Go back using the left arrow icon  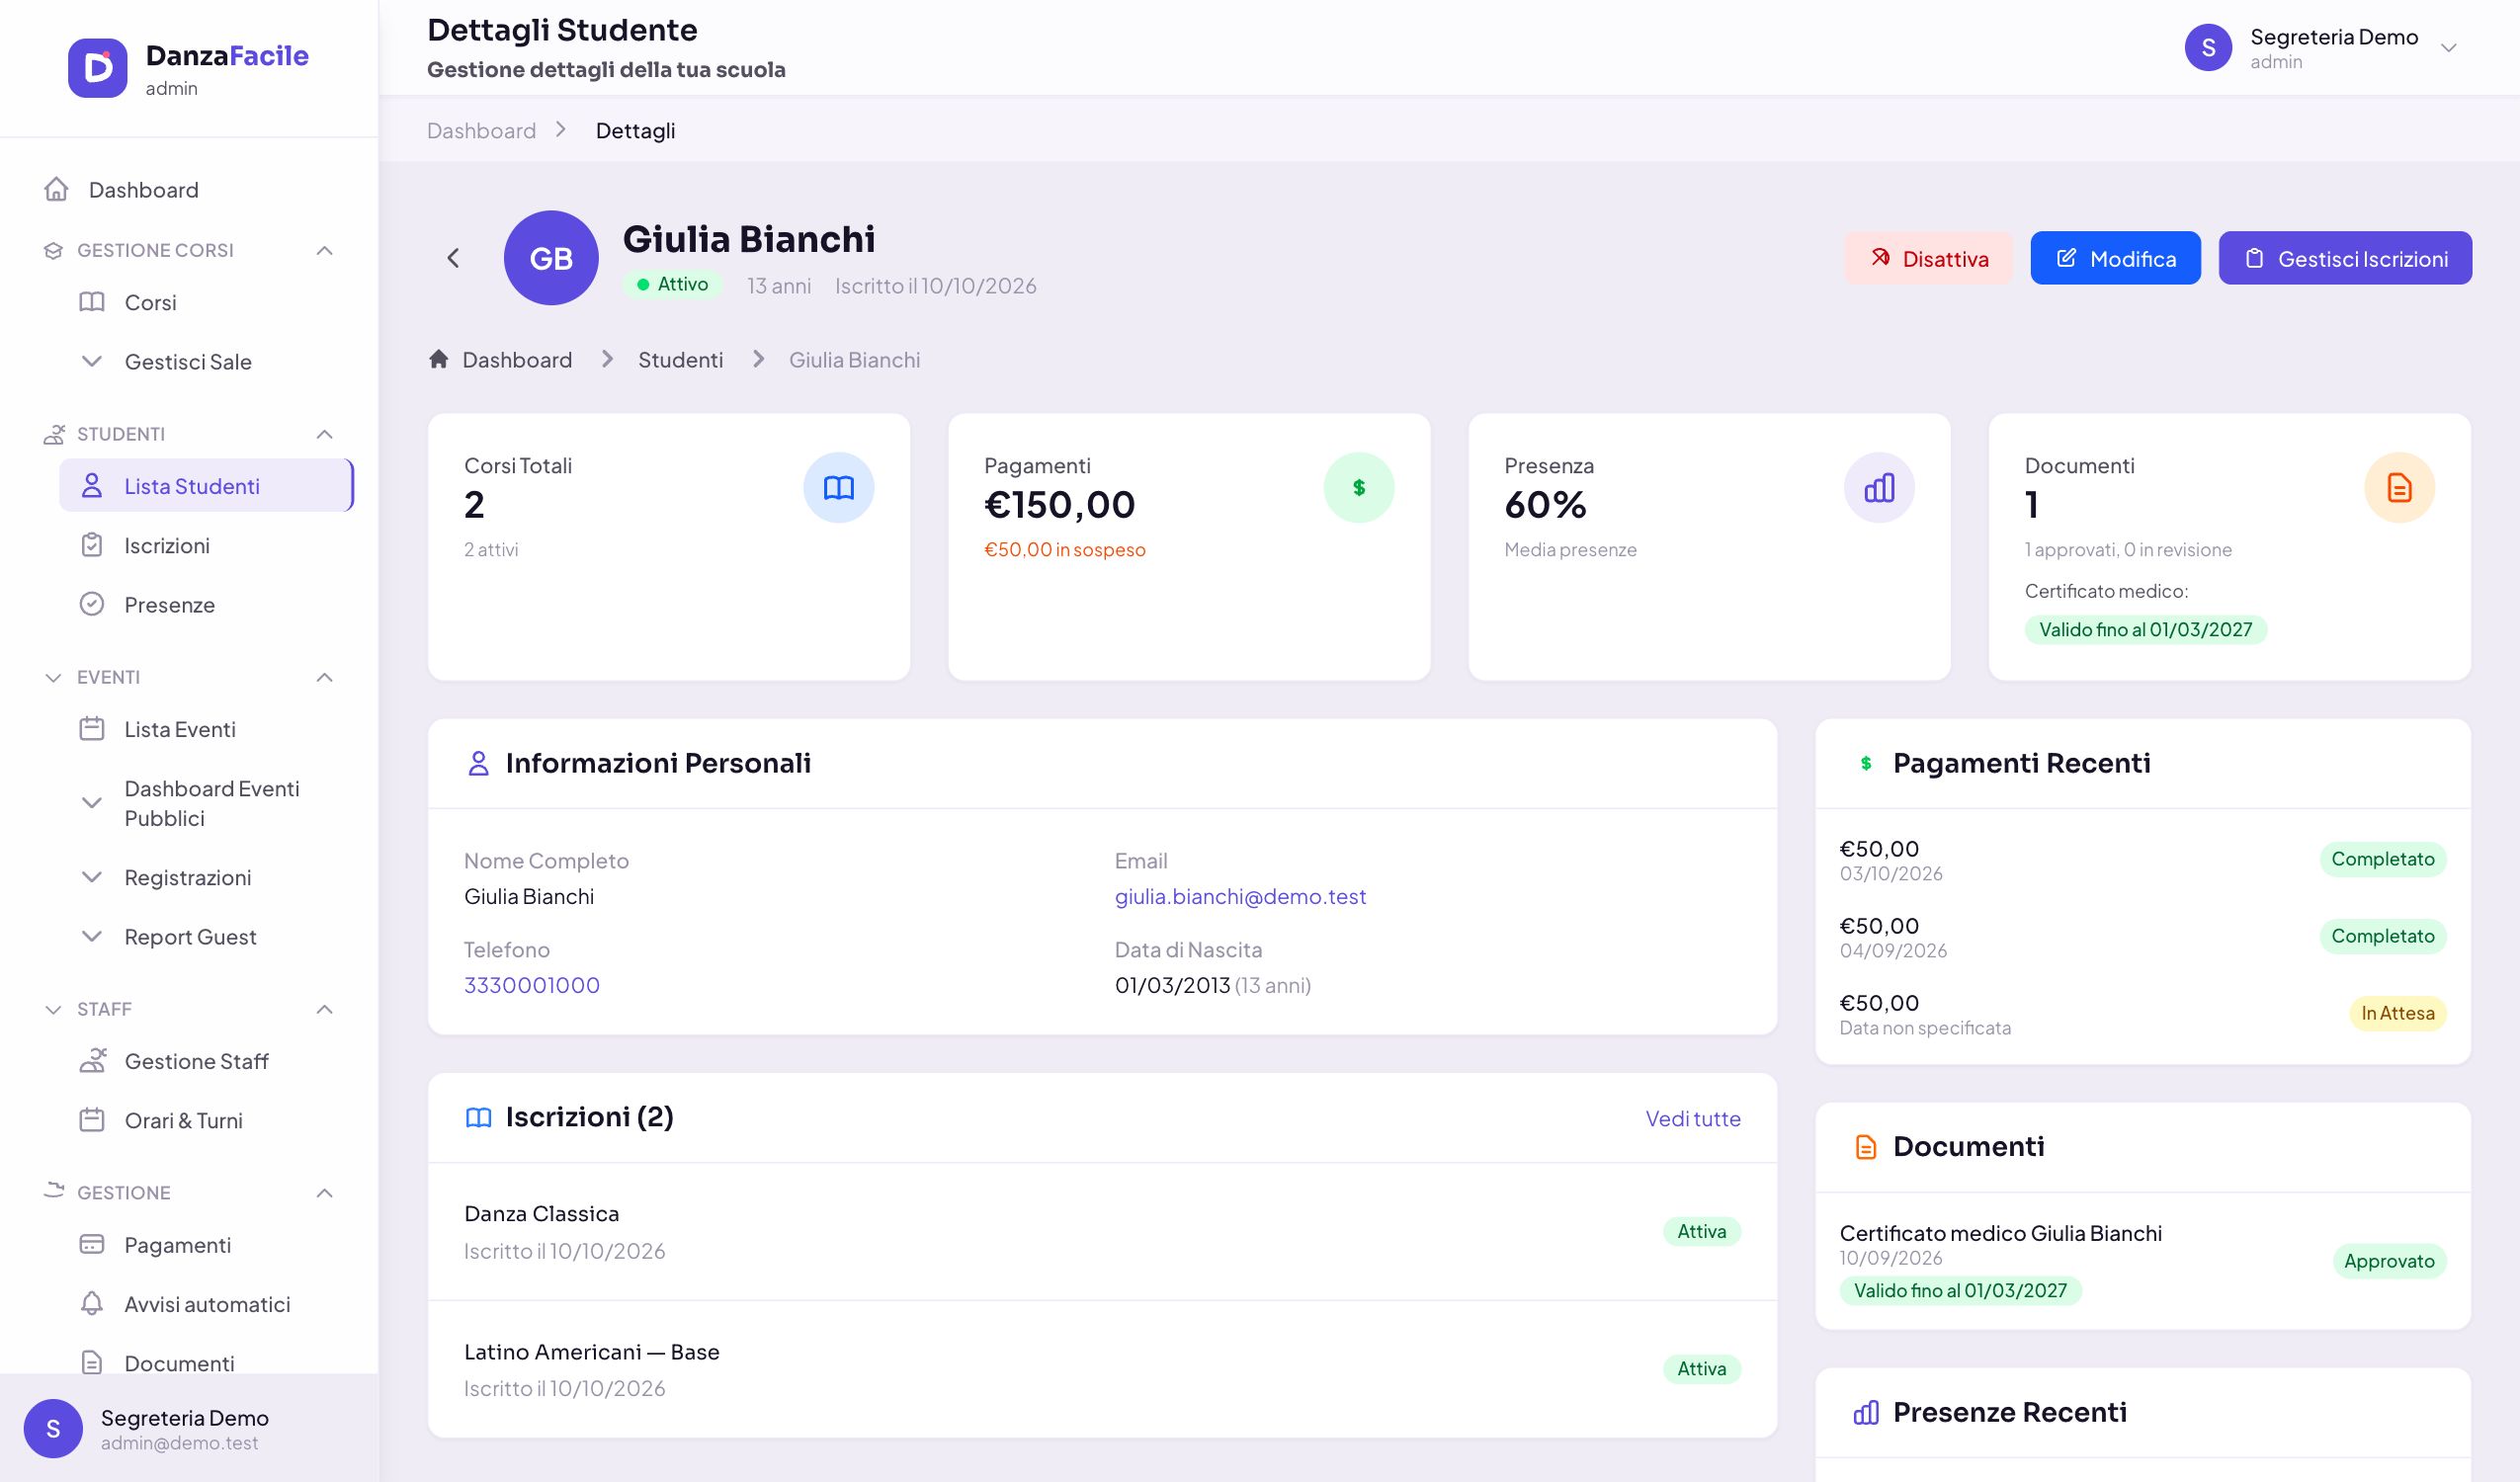pos(453,258)
